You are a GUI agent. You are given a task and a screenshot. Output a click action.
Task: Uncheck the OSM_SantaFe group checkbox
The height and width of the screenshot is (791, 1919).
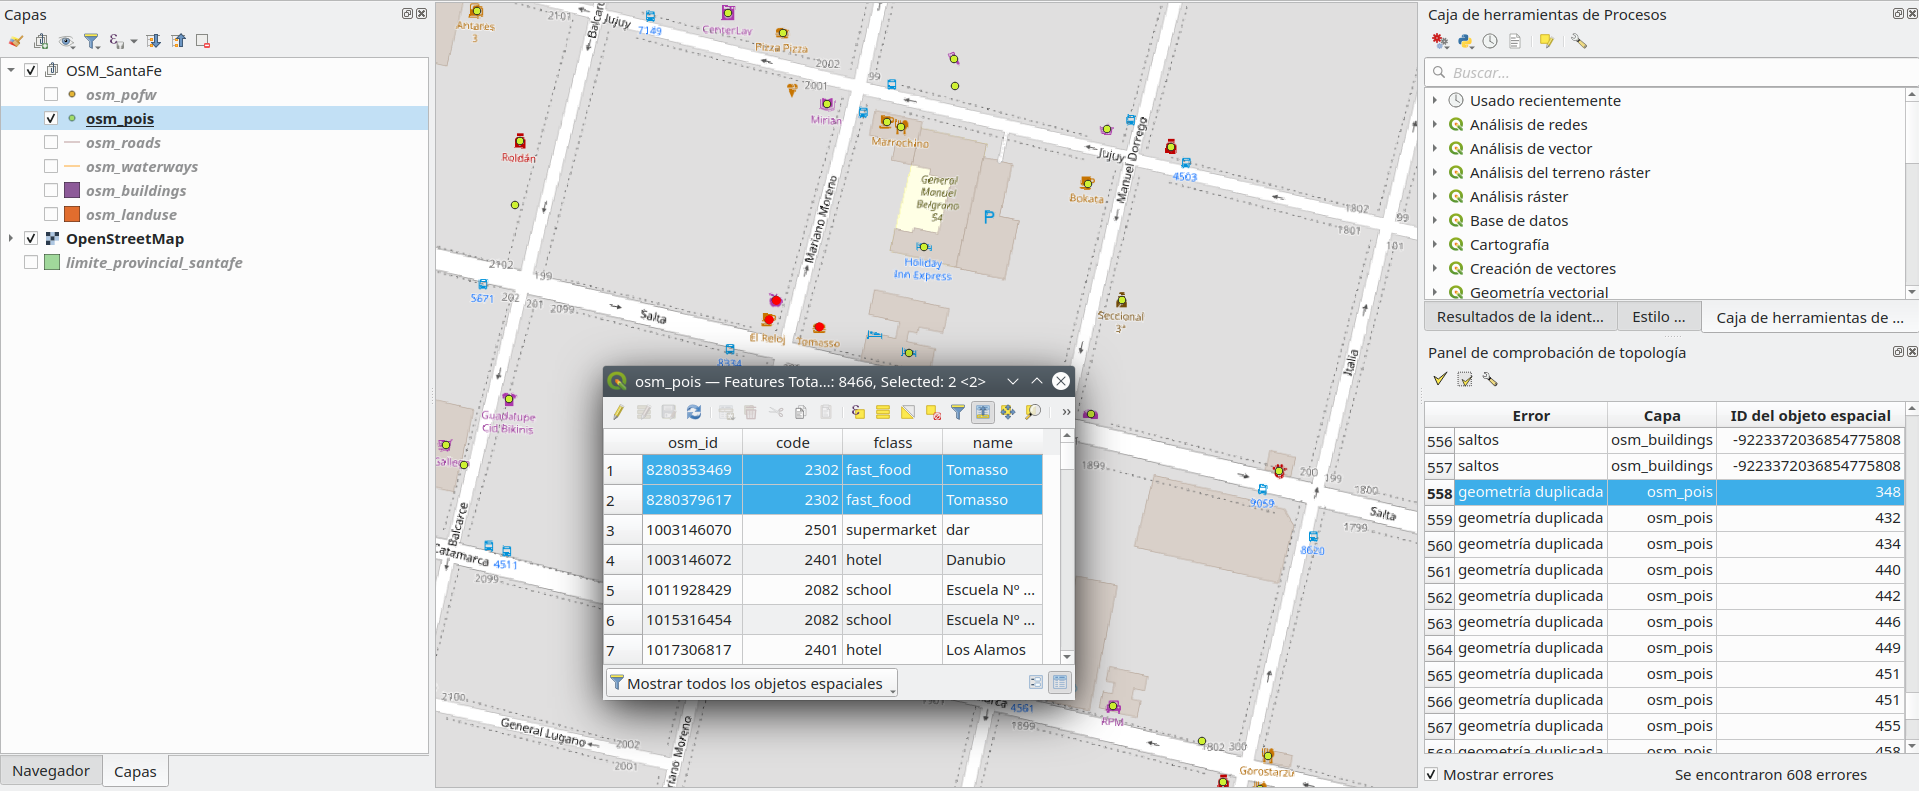click(x=31, y=70)
